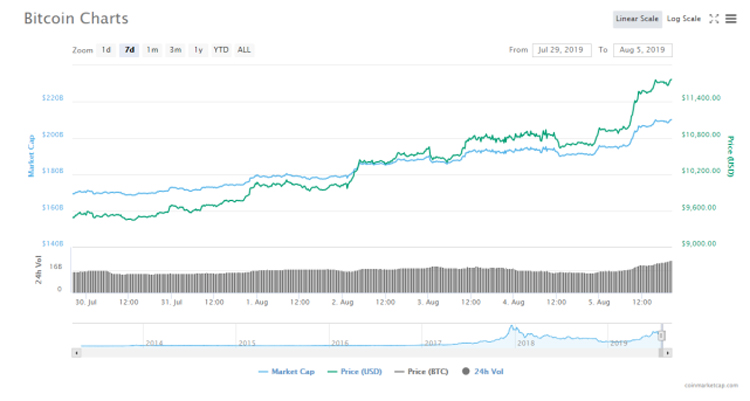Edit the To date field Aug 5, 2019
The width and height of the screenshot is (750, 401).
click(x=642, y=50)
